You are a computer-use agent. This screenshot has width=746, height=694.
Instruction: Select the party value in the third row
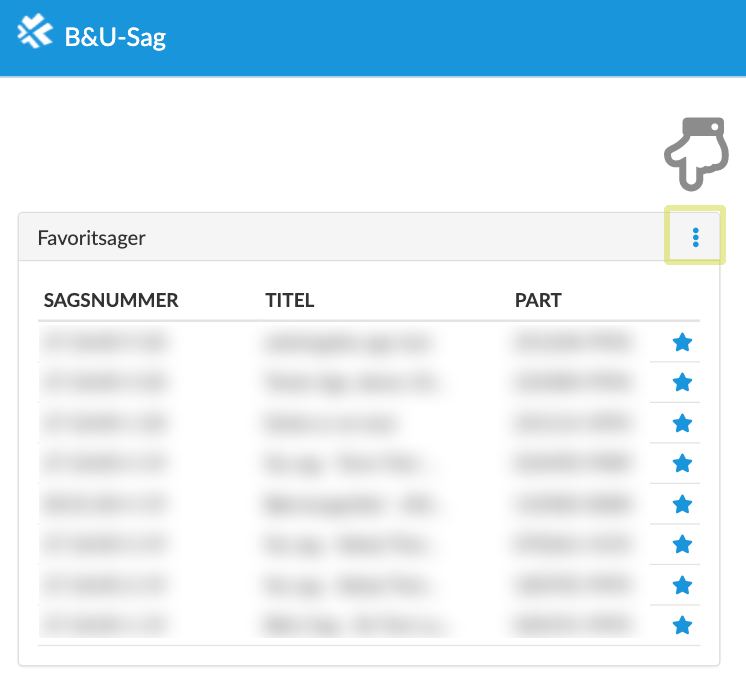click(x=573, y=423)
